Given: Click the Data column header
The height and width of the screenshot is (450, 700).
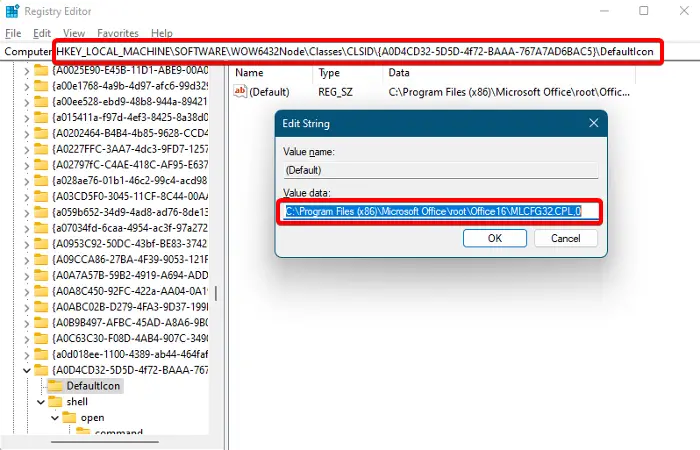Looking at the screenshot, I should coord(399,73).
